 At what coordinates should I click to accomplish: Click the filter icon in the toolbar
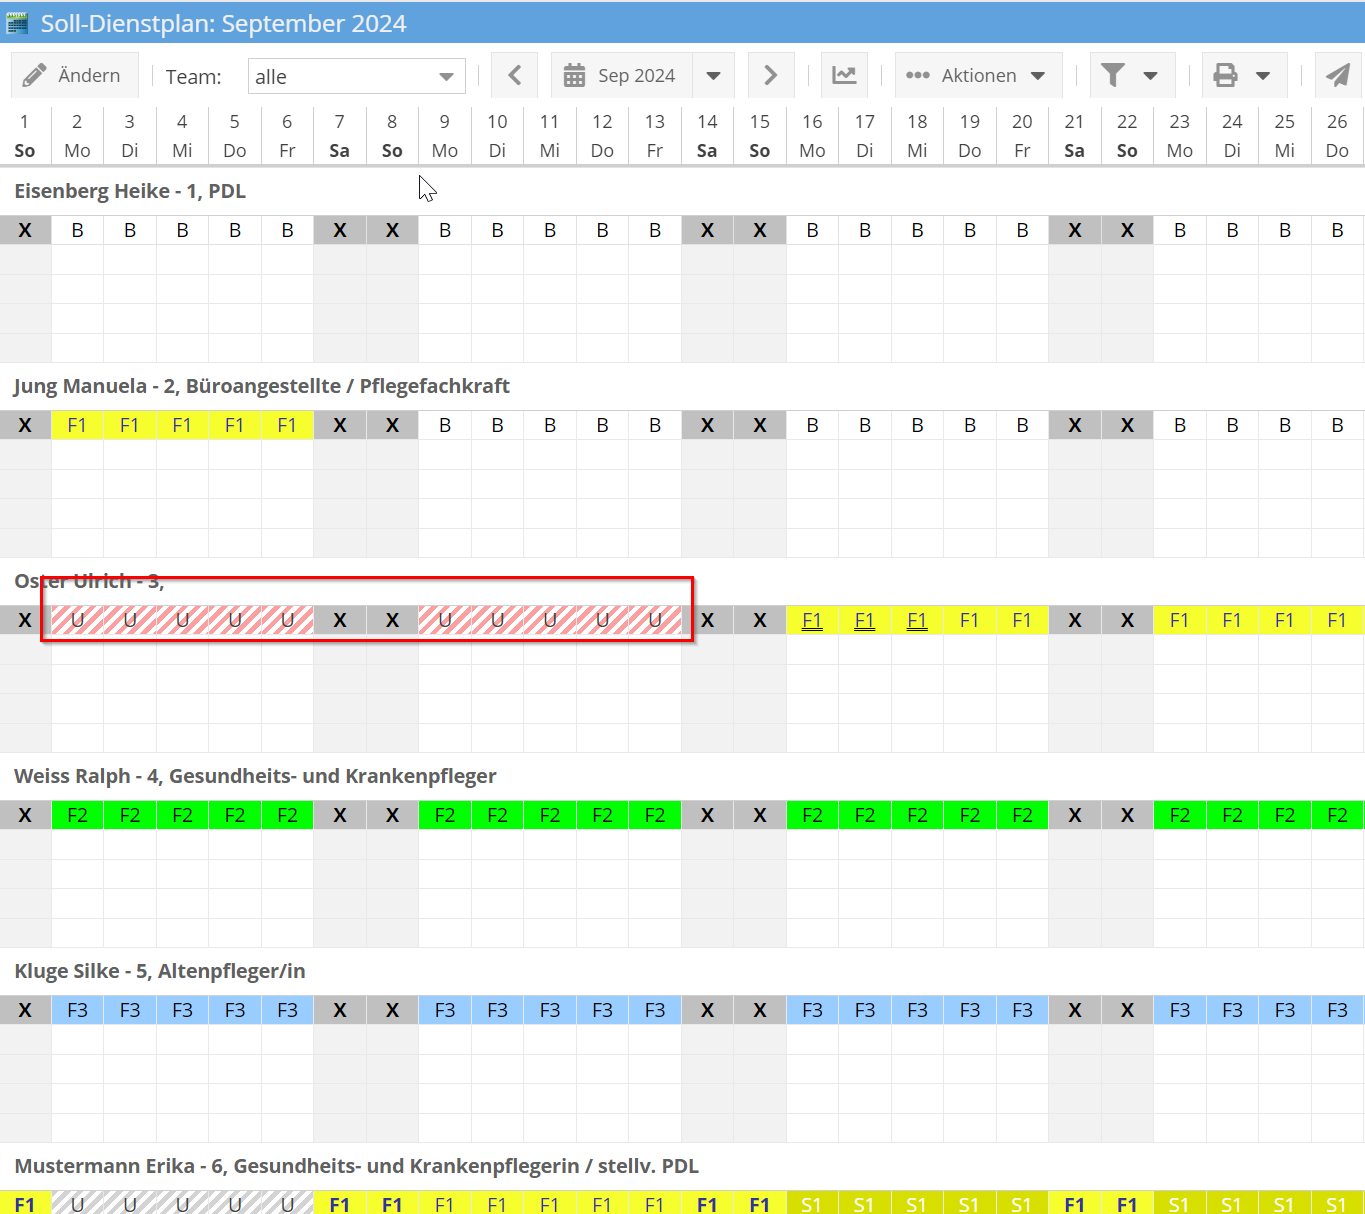pyautogui.click(x=1113, y=74)
